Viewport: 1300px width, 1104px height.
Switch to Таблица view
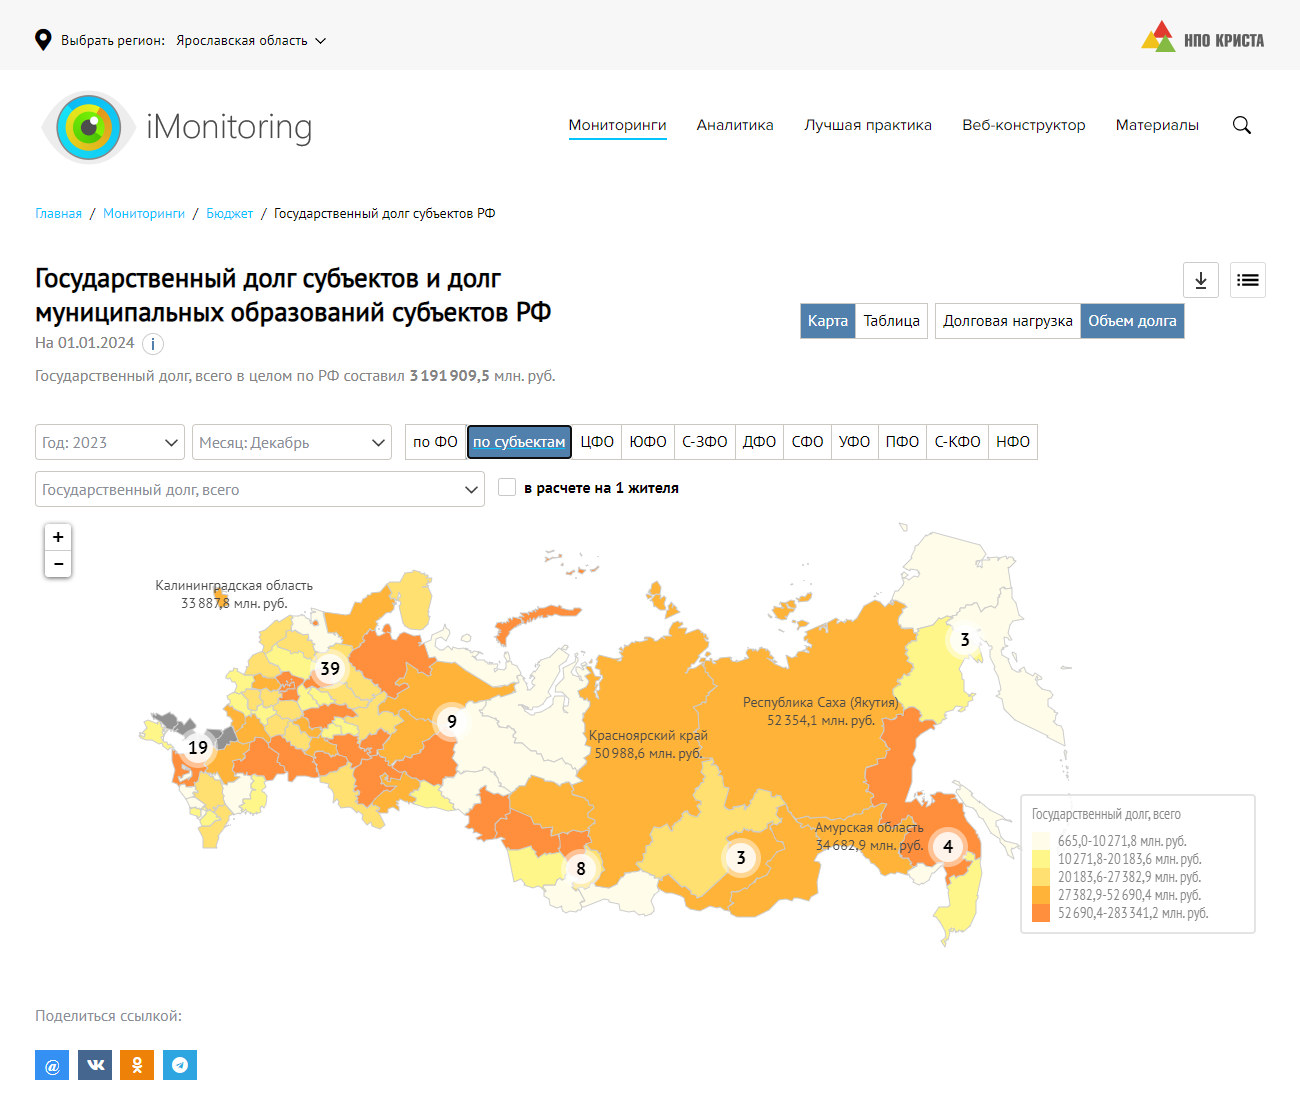tap(891, 321)
